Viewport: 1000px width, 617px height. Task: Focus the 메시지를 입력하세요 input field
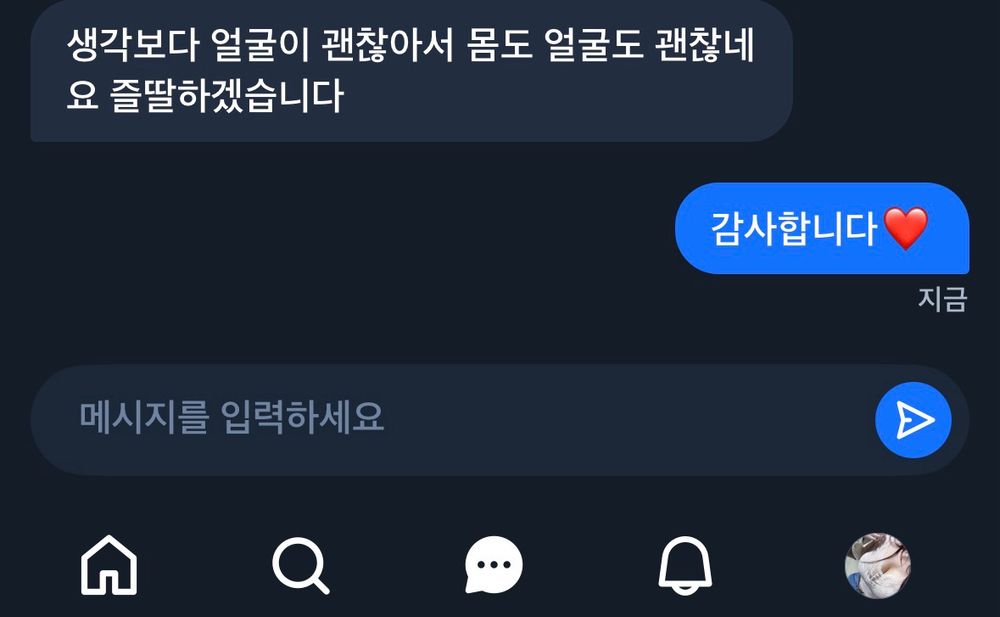(x=500, y=420)
